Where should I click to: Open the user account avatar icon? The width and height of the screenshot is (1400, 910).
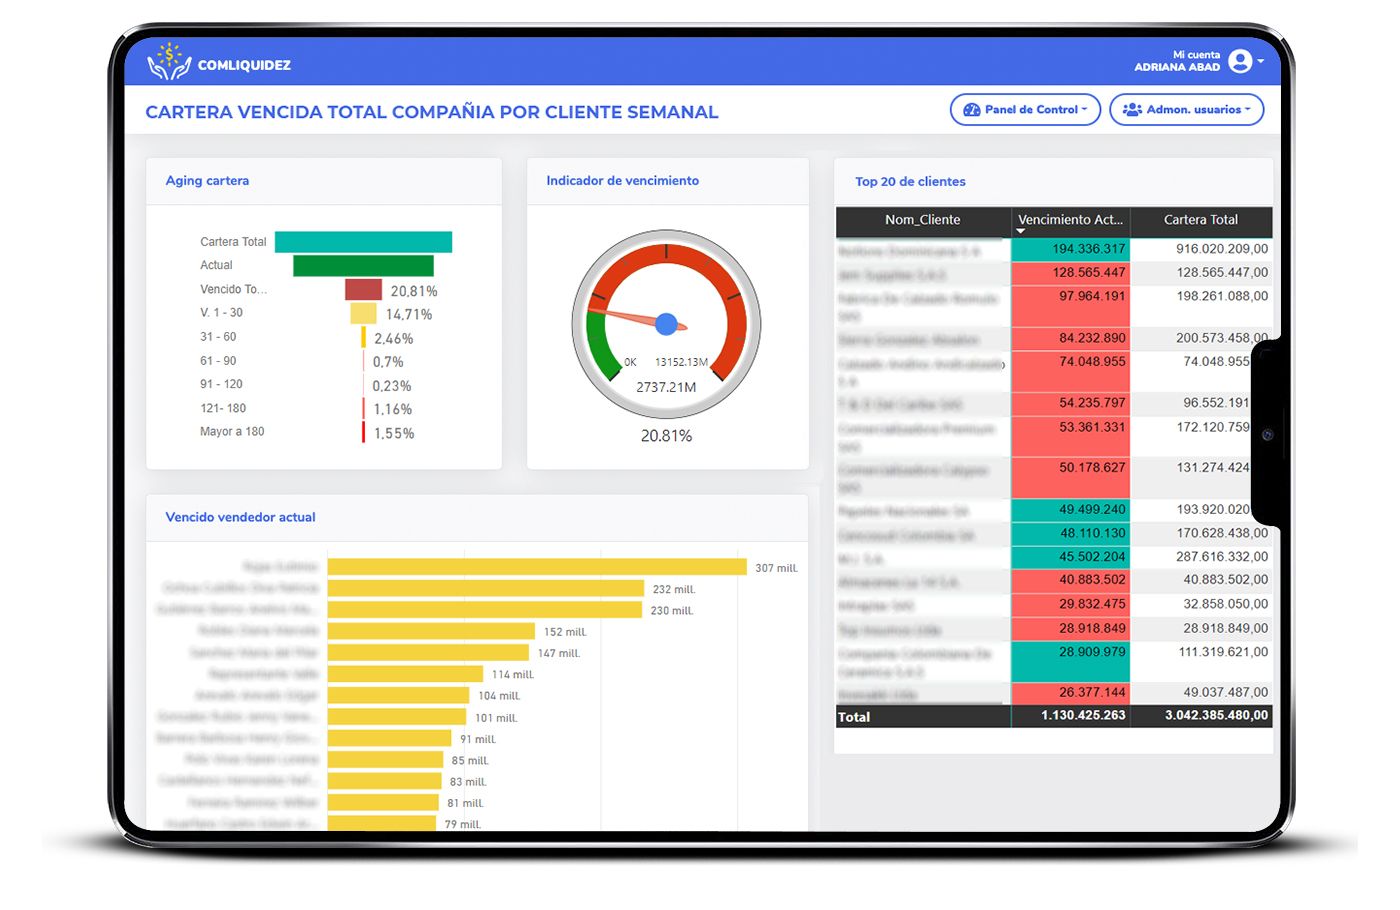click(x=1240, y=61)
